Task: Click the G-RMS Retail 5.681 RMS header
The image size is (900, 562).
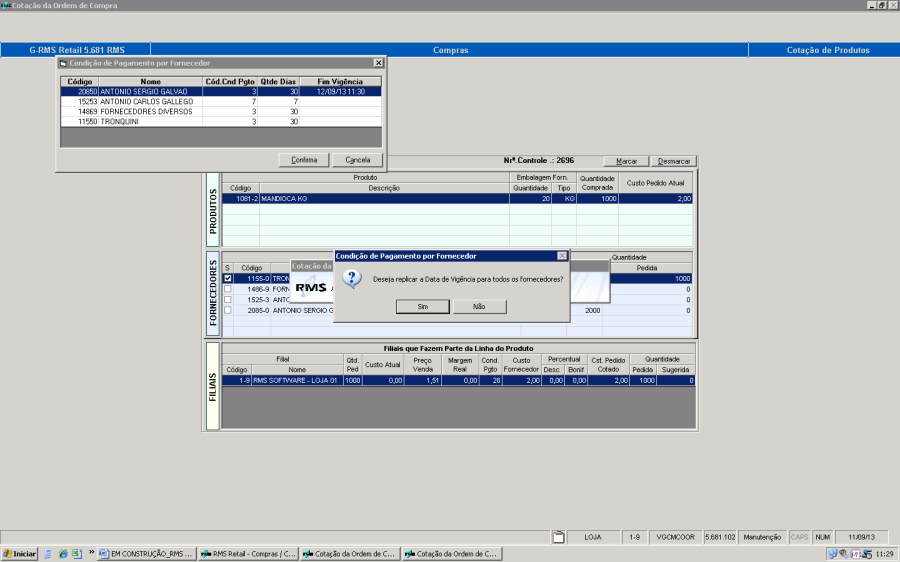Action: pyautogui.click(x=77, y=50)
